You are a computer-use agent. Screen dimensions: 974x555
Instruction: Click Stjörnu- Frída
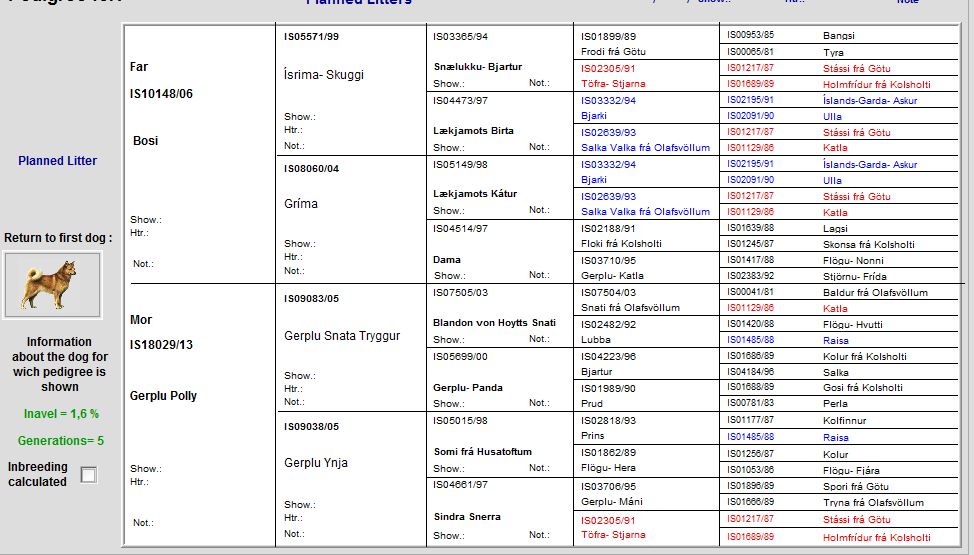point(855,277)
